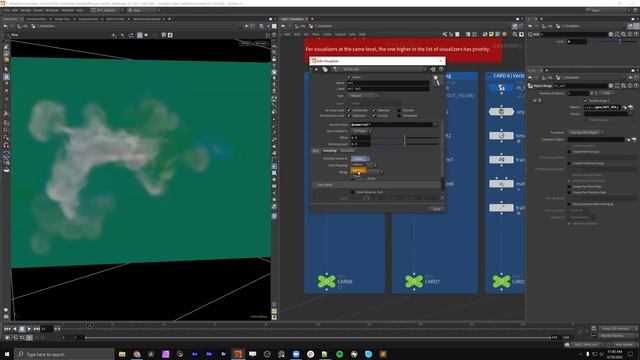
Task: Click the Object 1 path field in Object Merge
Action: (x=602, y=107)
